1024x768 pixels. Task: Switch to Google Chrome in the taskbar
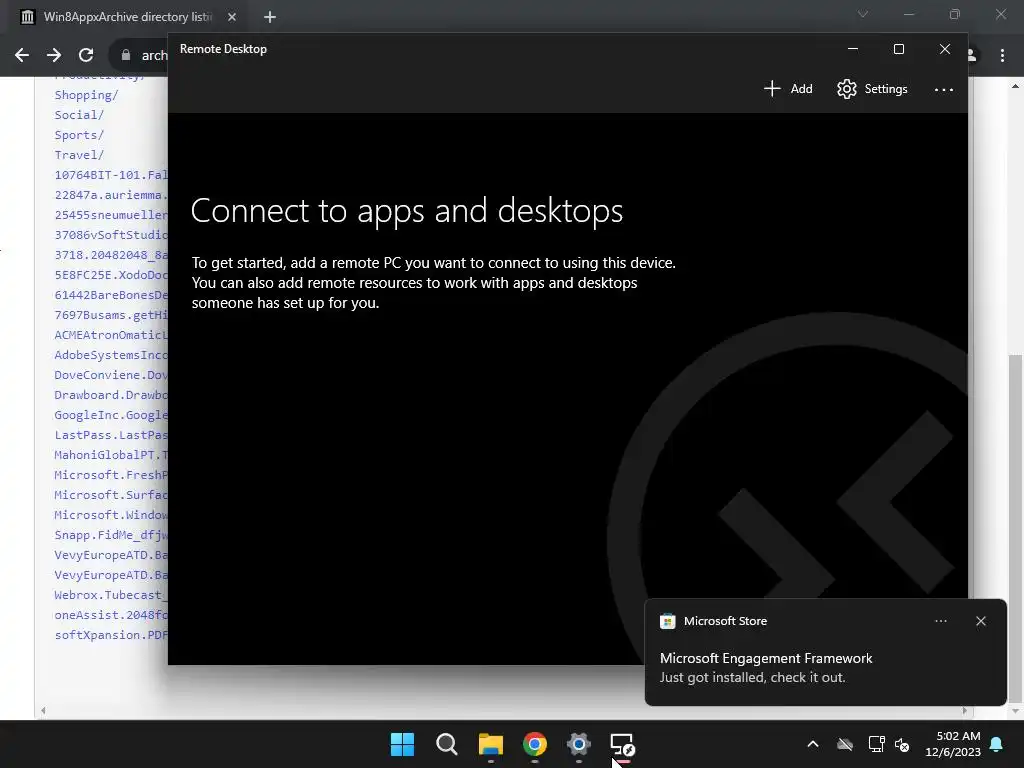coord(534,744)
